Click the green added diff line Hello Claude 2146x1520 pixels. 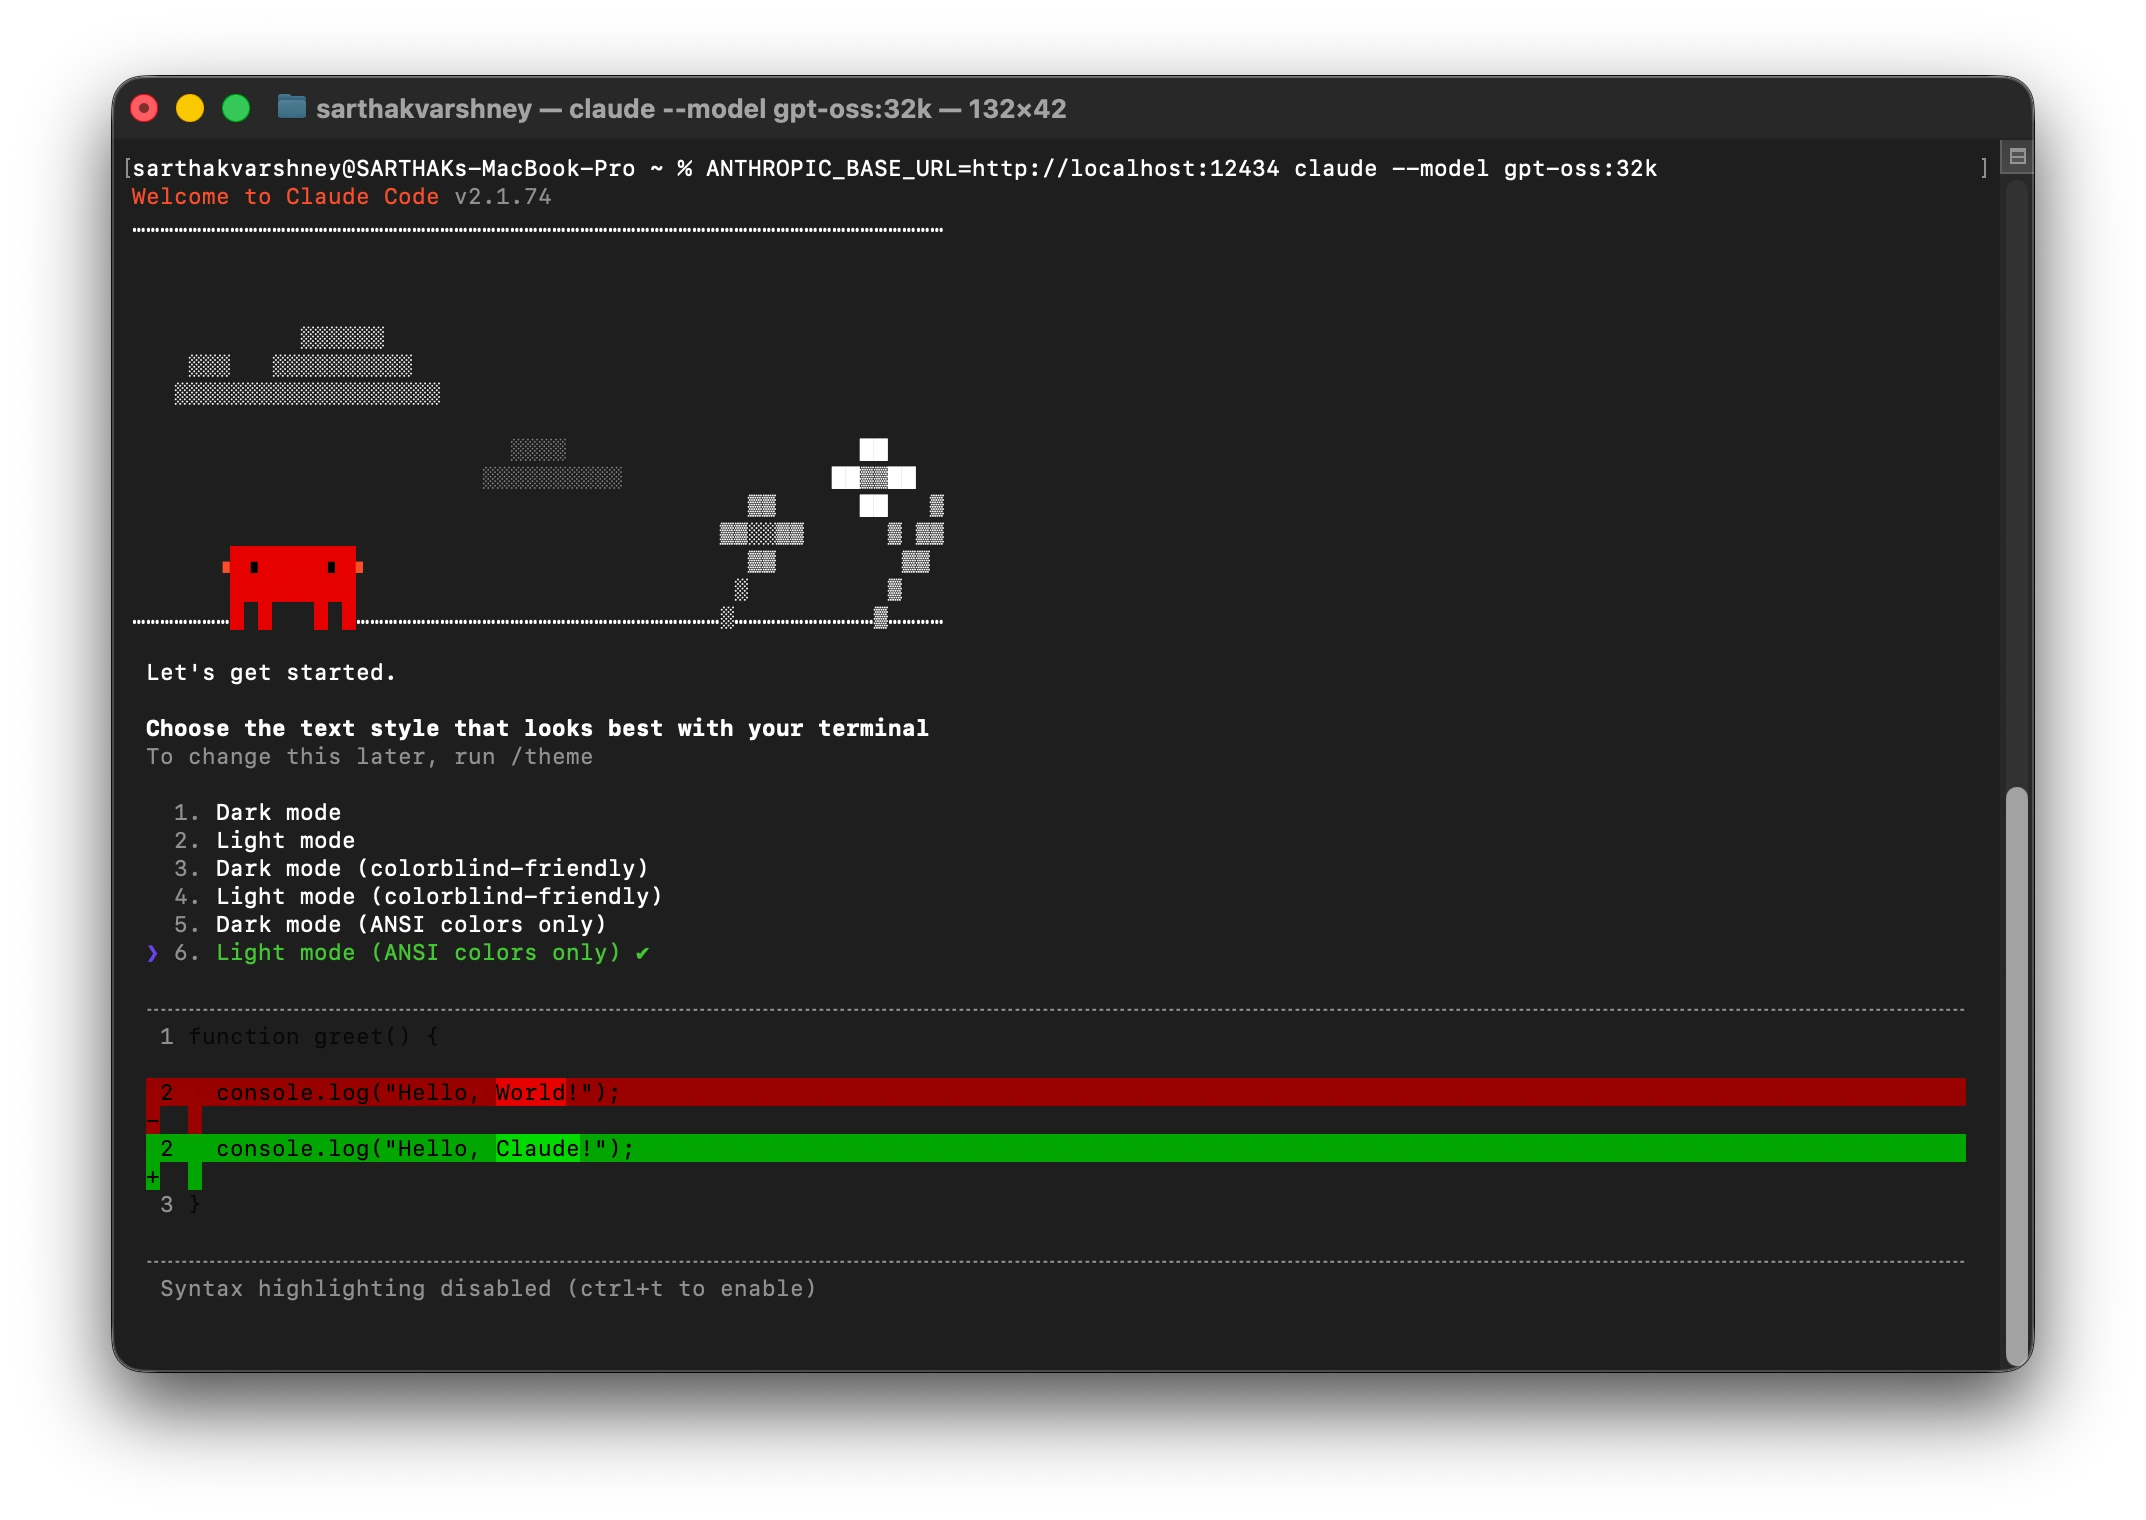click(x=1056, y=1149)
